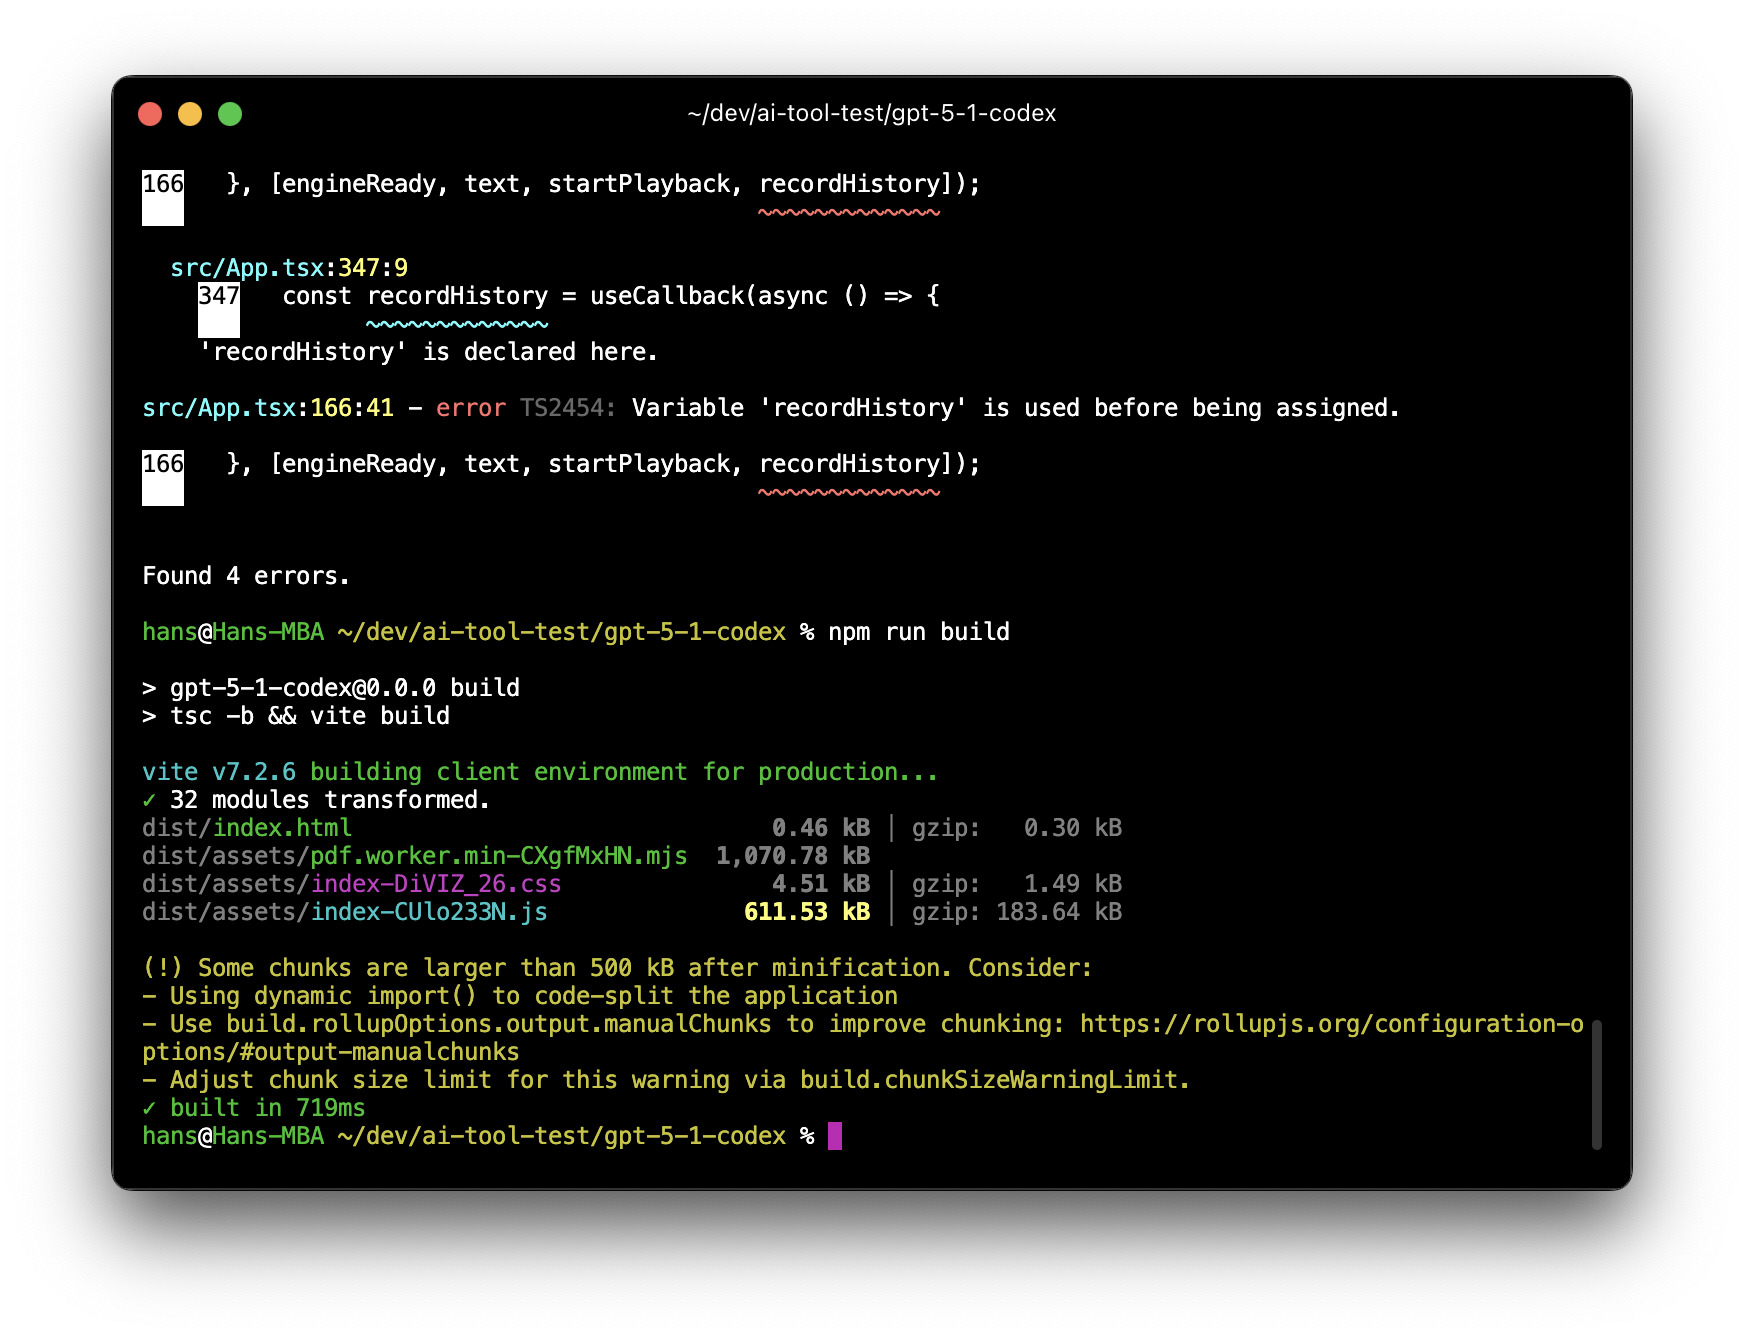Click the typed 'npm run build' command
1744x1338 pixels.
[x=918, y=632]
